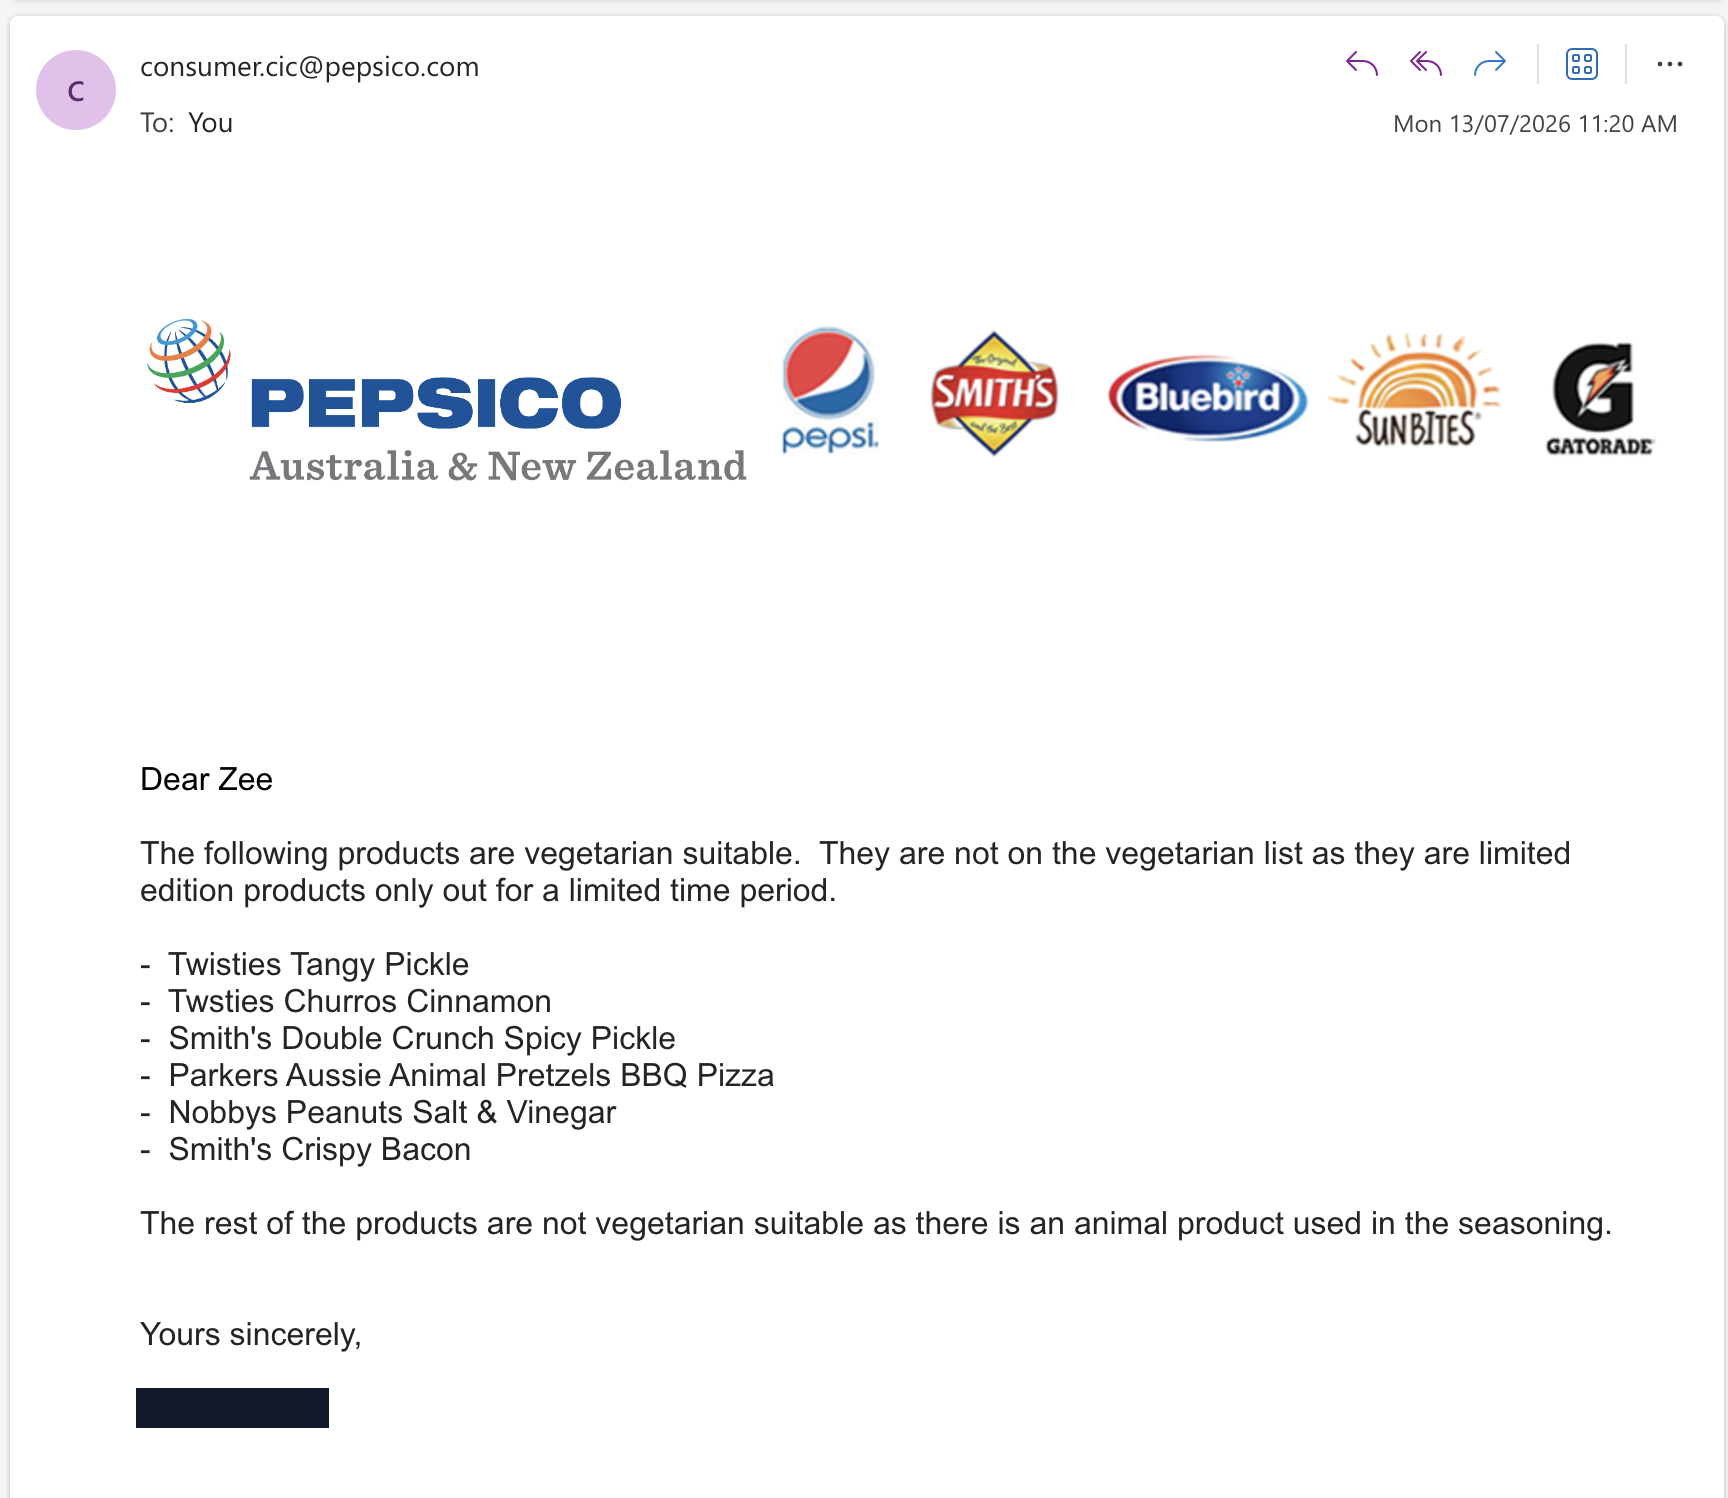This screenshot has width=1728, height=1498.
Task: Open the More actions ellipsis menu
Action: [1670, 64]
